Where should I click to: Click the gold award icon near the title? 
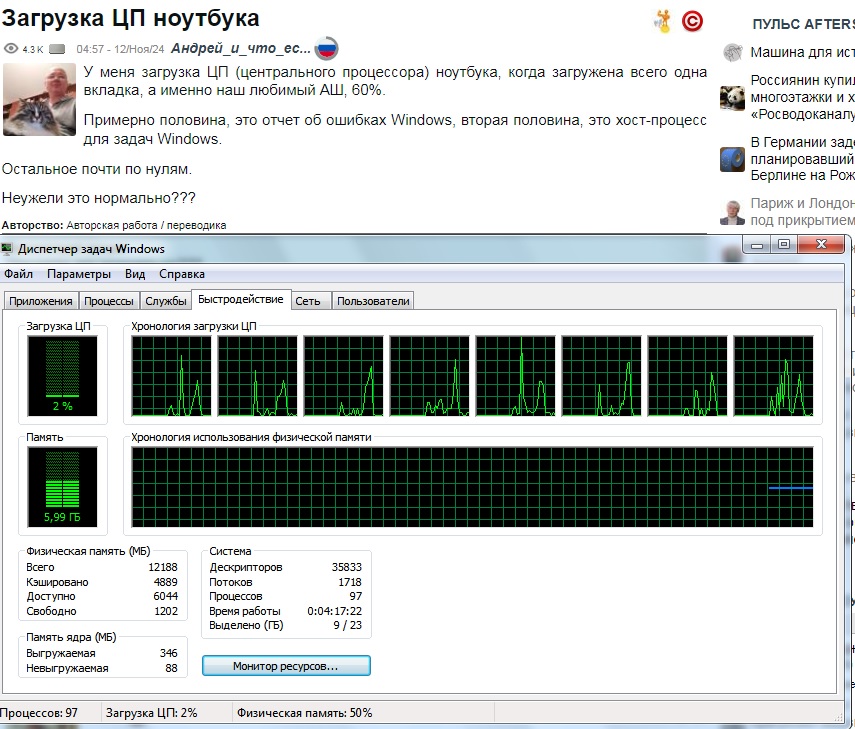tap(662, 21)
